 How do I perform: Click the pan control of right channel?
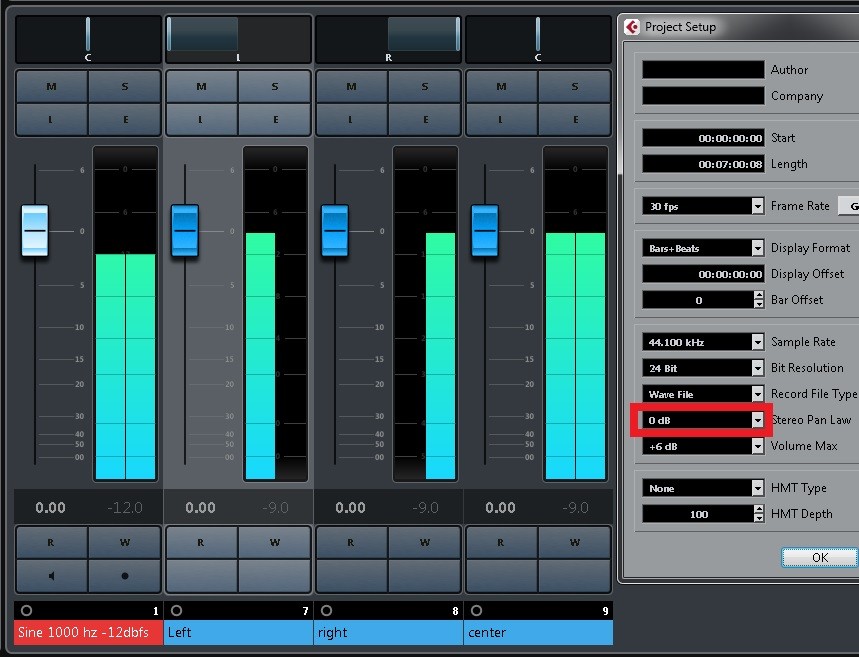(x=388, y=39)
